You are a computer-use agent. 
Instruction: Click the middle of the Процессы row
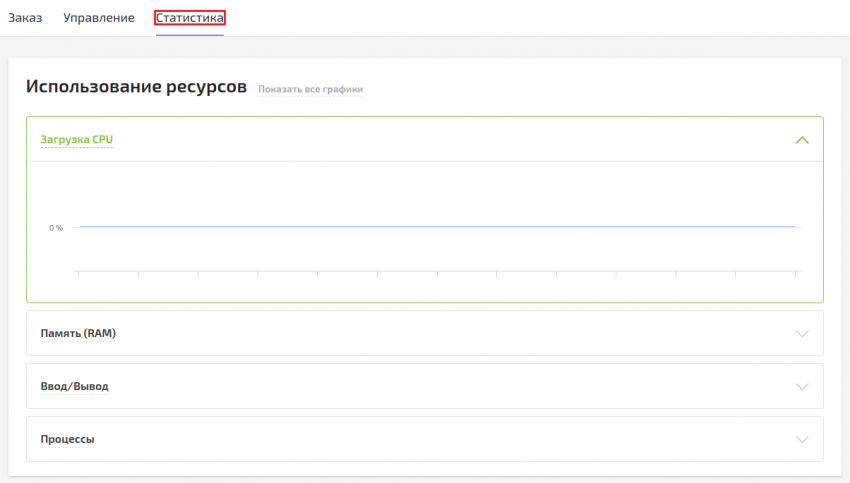point(424,439)
